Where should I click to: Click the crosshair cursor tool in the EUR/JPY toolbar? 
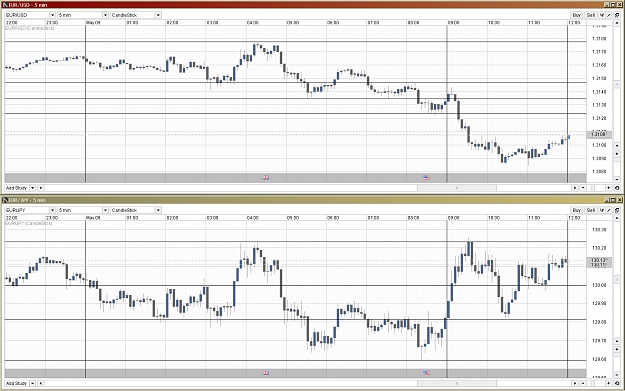(x=602, y=210)
